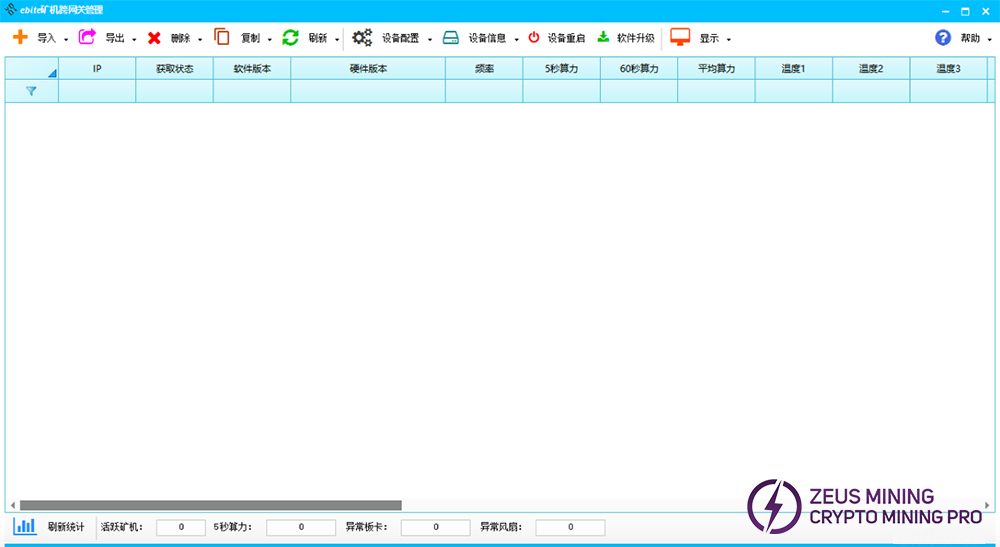Sort by the 平均算力 column header

tap(716, 68)
